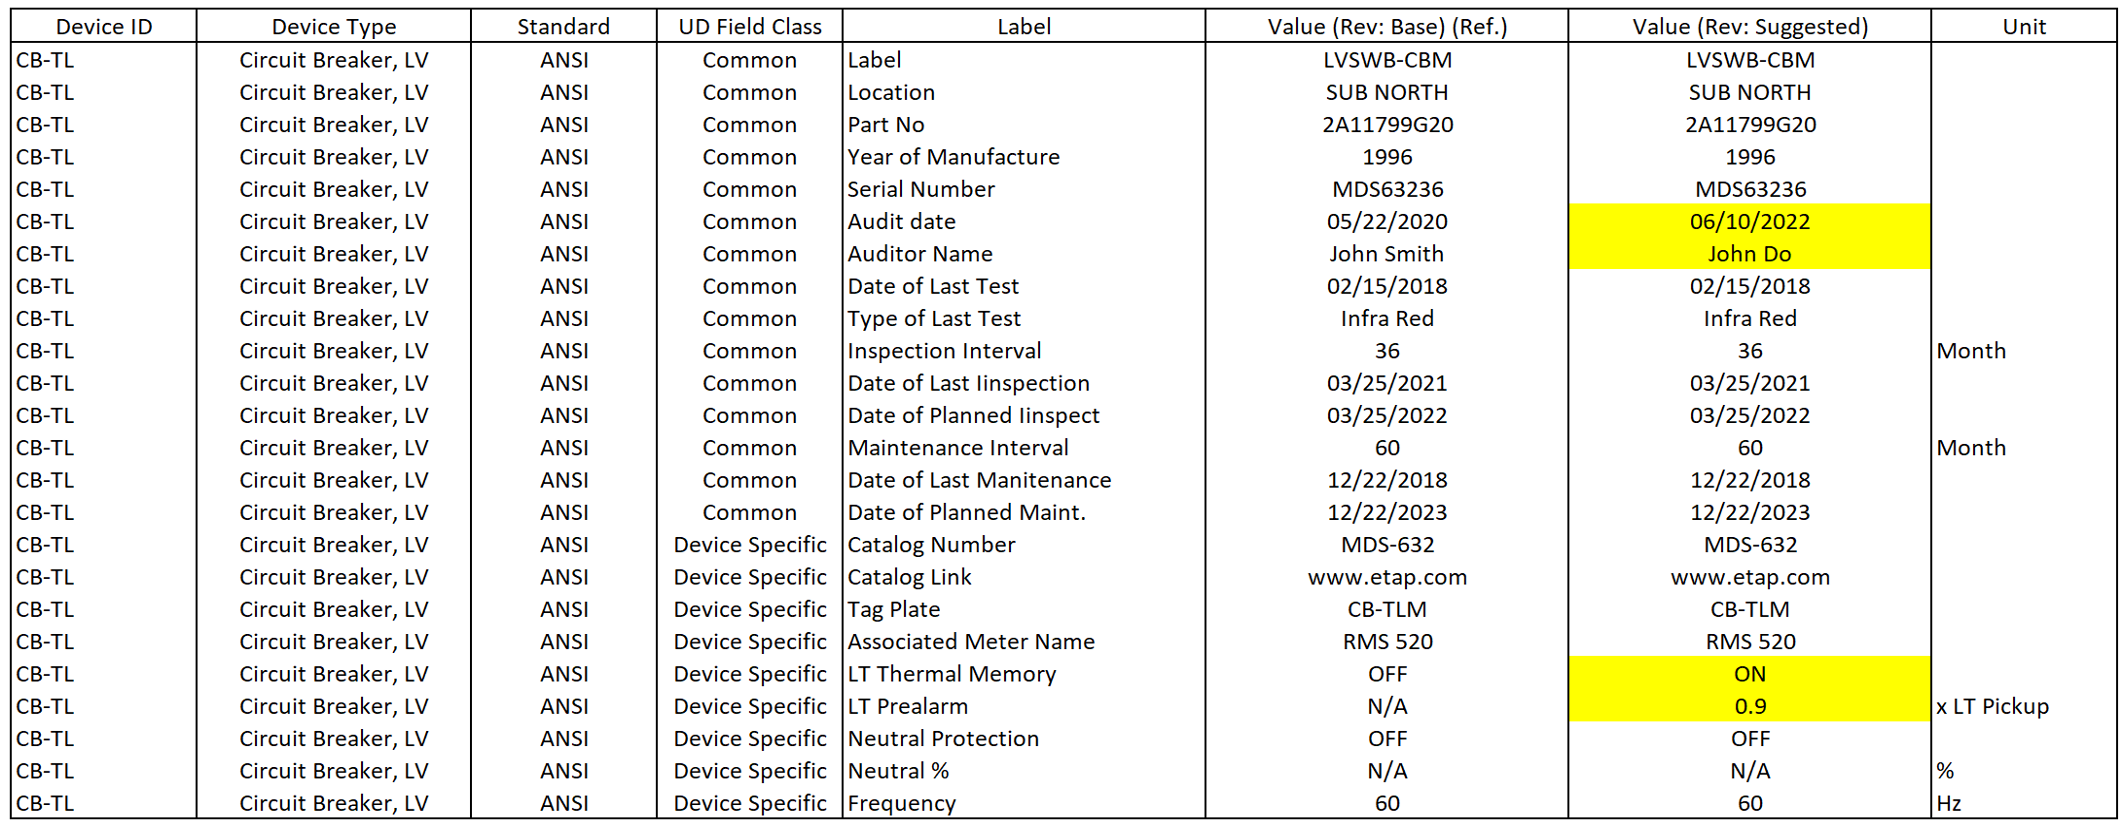Click the highlighted John Do cell
This screenshot has width=2122, height=827.
1749,254
